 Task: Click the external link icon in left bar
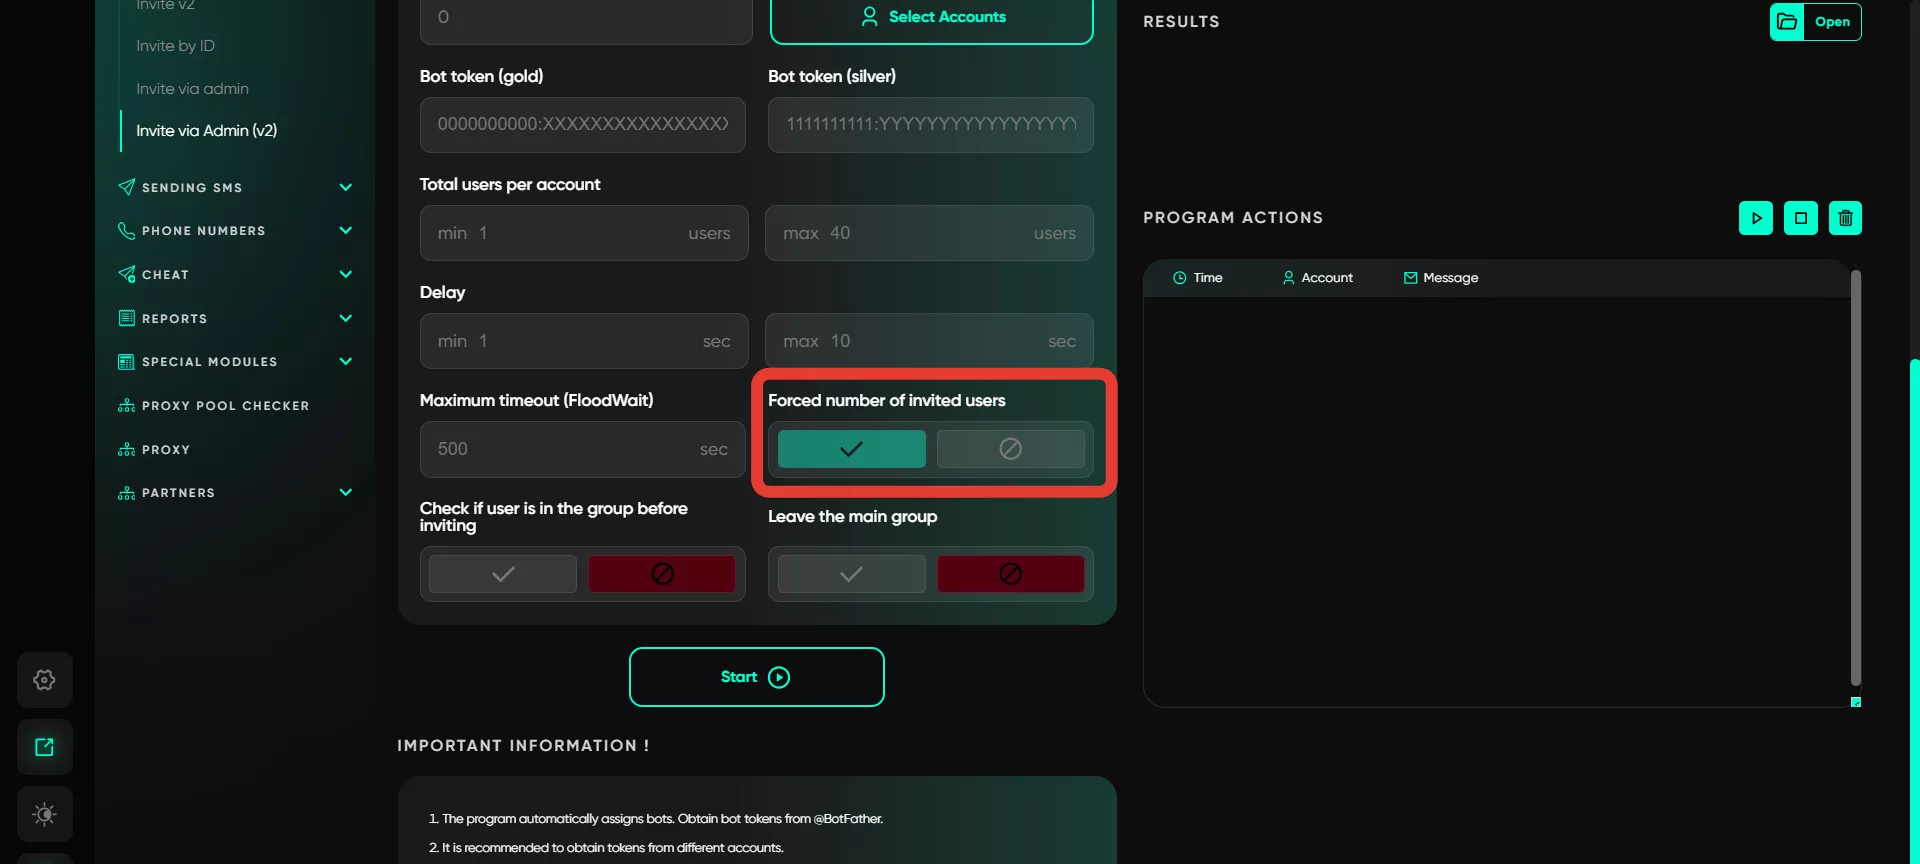click(x=44, y=747)
